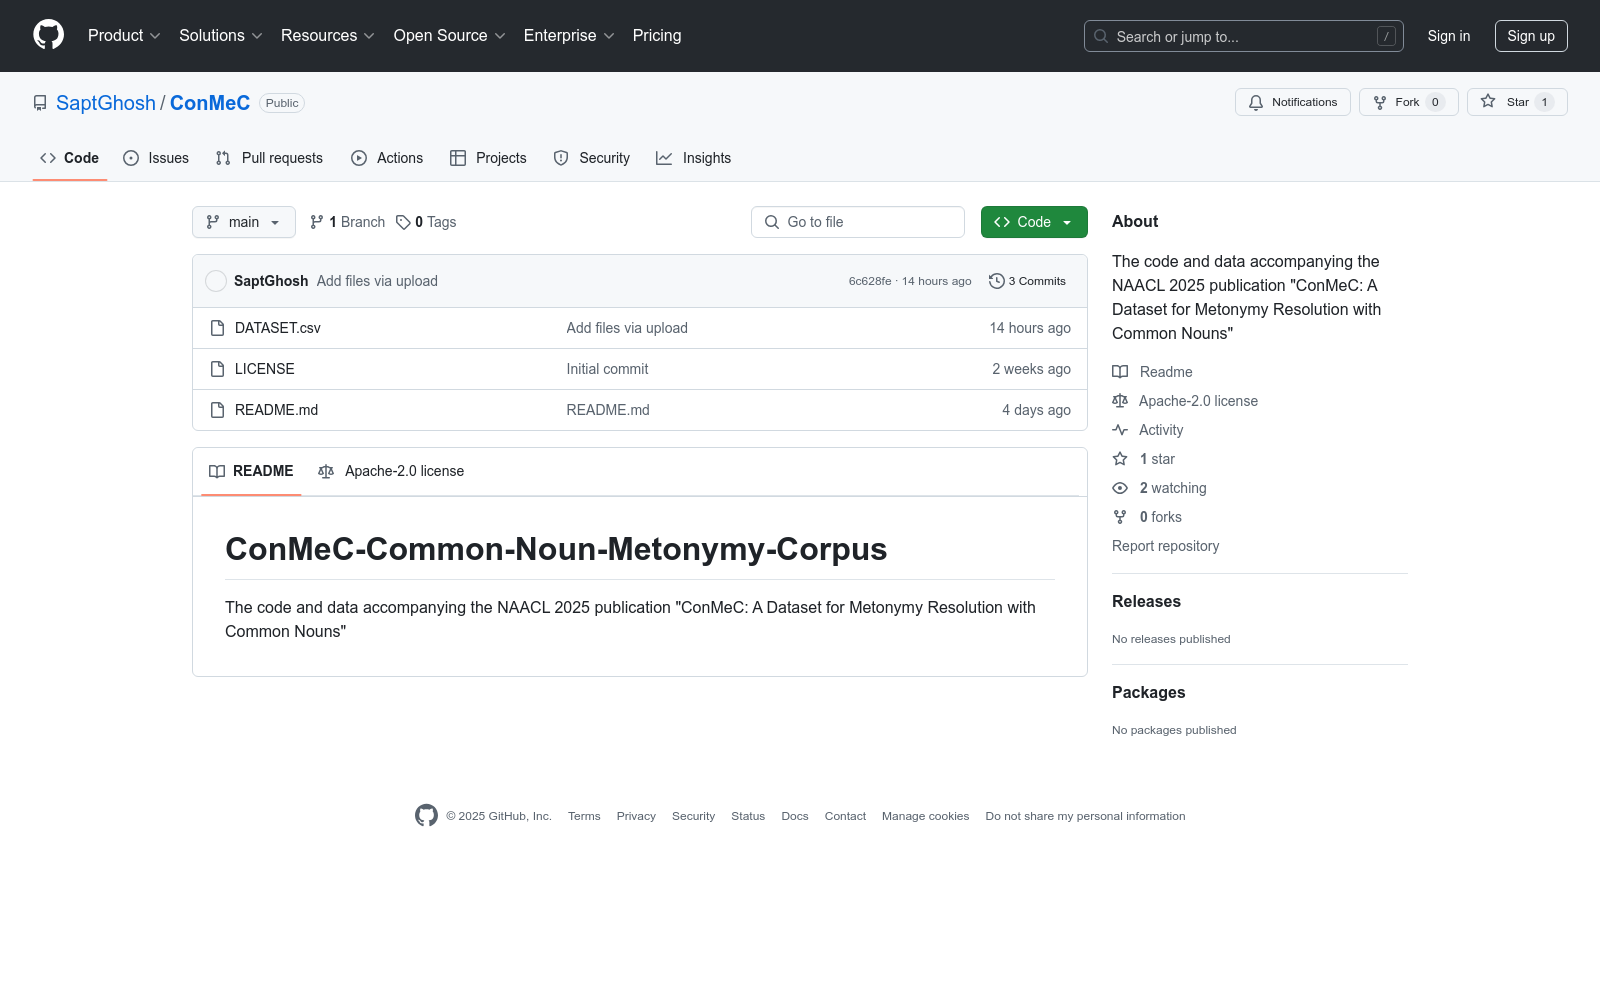Open the Pricing page
Image resolution: width=1600 pixels, height=1000 pixels.
click(657, 35)
